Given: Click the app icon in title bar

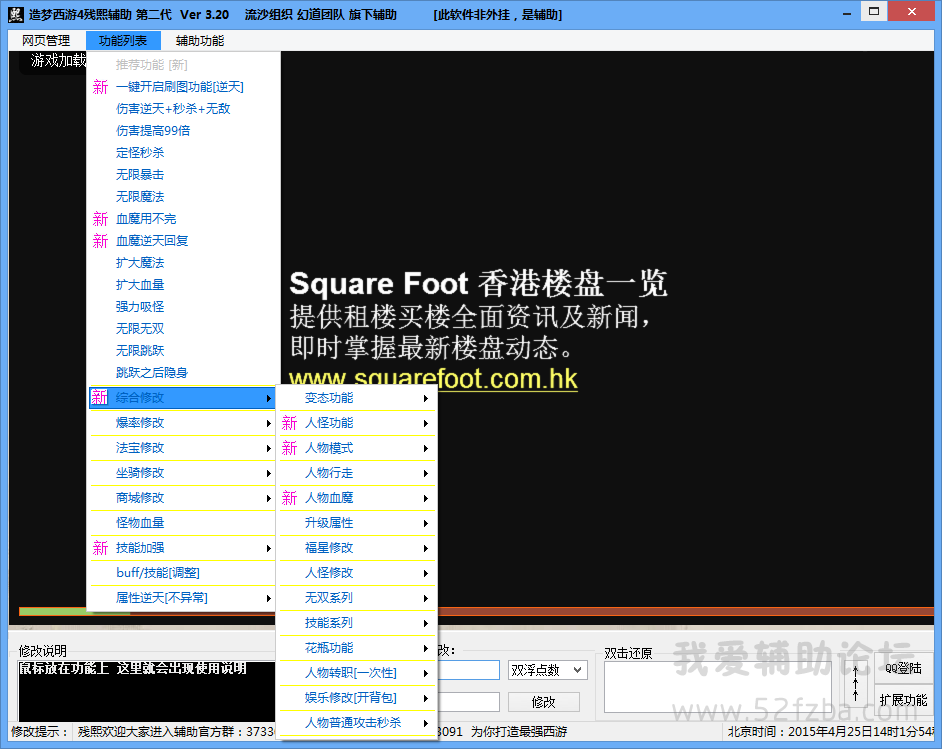Looking at the screenshot, I should pos(16,14).
